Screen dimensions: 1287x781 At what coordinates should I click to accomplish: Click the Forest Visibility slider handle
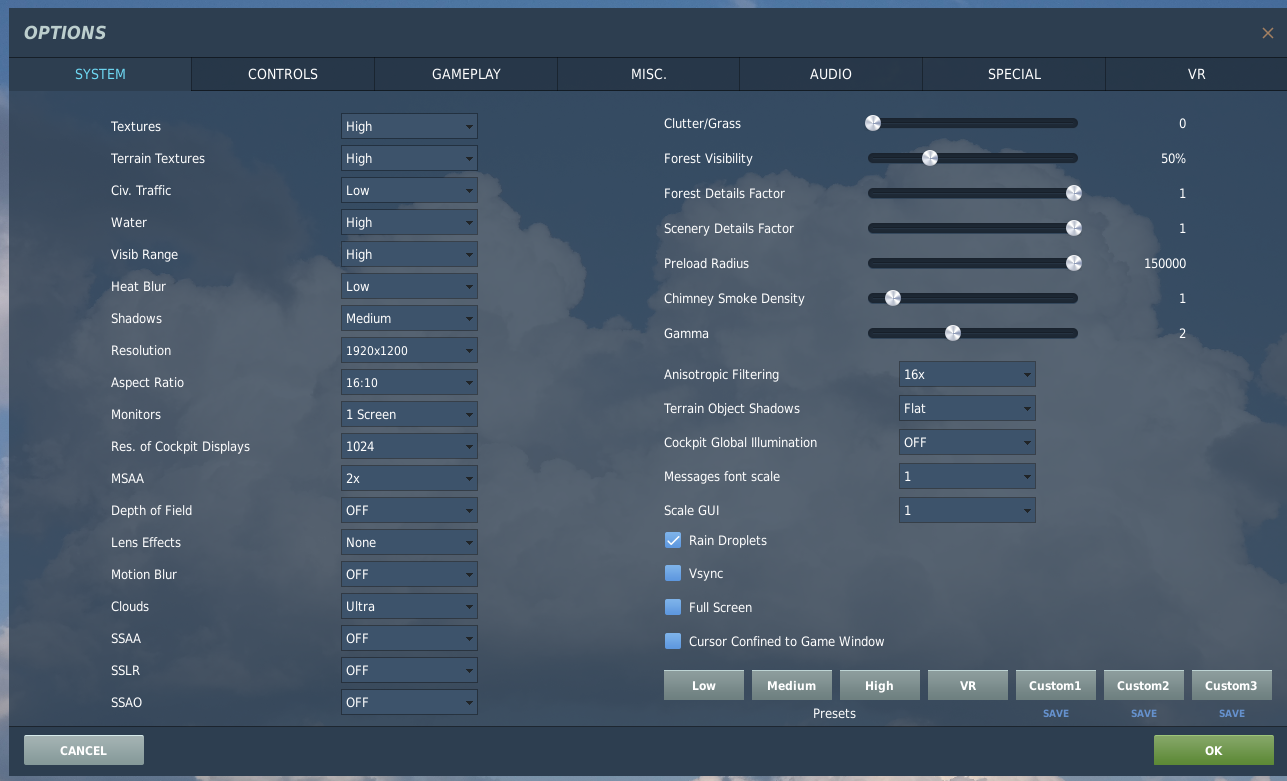(x=930, y=158)
